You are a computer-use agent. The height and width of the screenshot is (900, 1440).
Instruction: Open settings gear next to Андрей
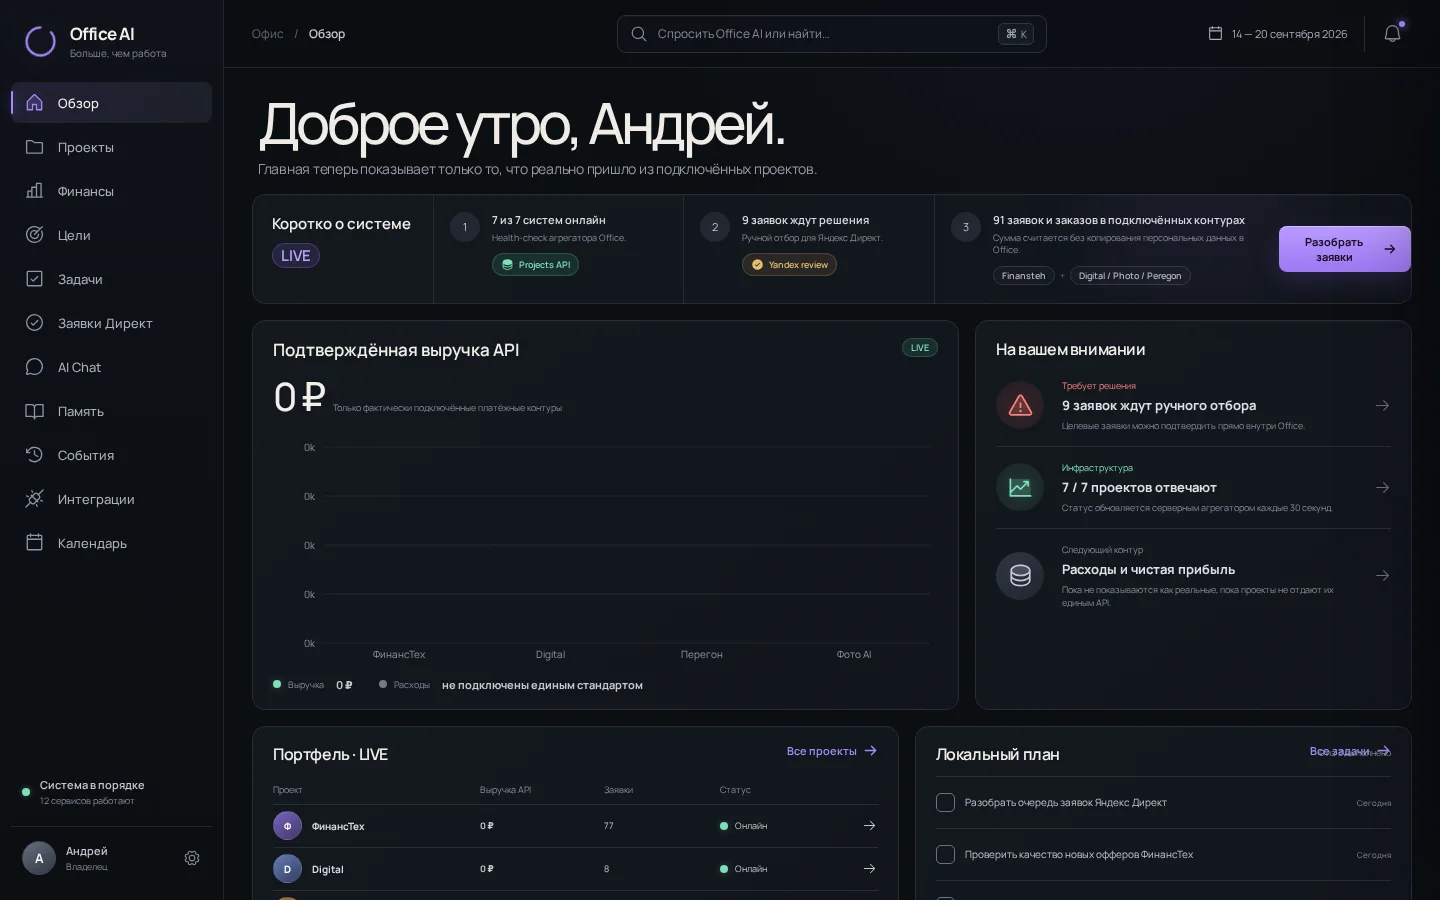pos(192,858)
